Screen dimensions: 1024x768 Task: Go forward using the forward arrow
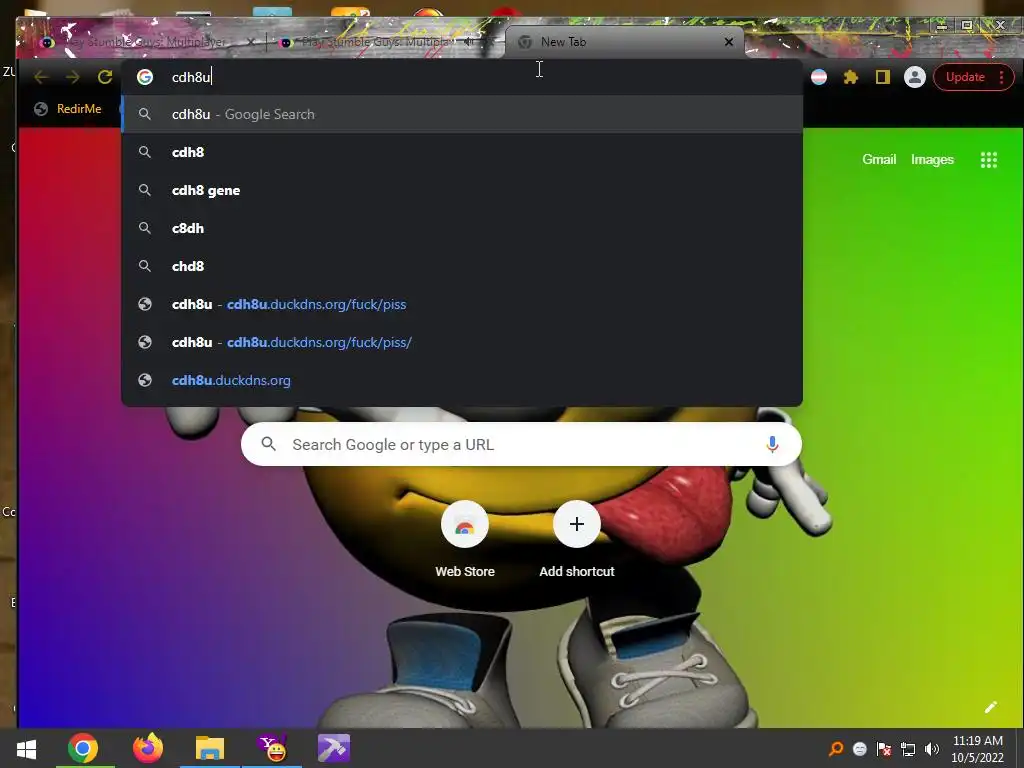coord(72,77)
